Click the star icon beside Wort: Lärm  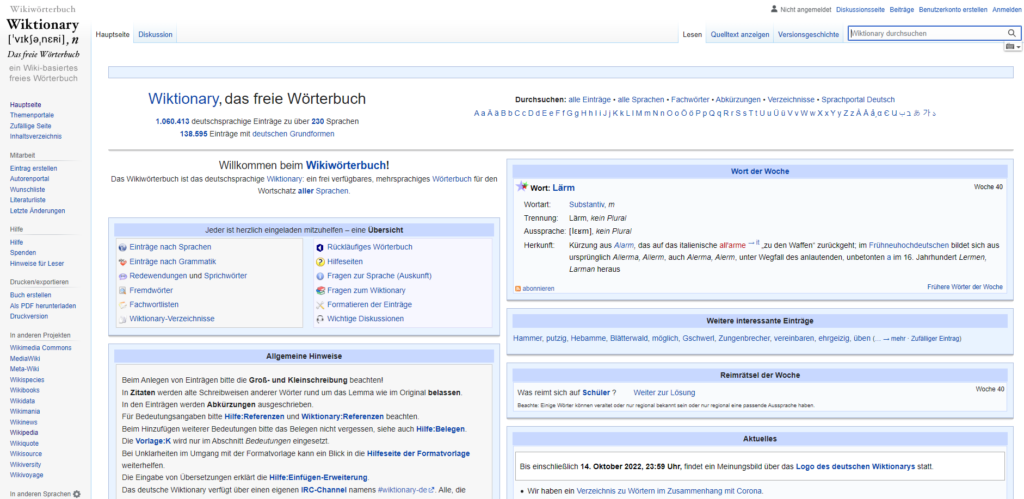coord(522,187)
